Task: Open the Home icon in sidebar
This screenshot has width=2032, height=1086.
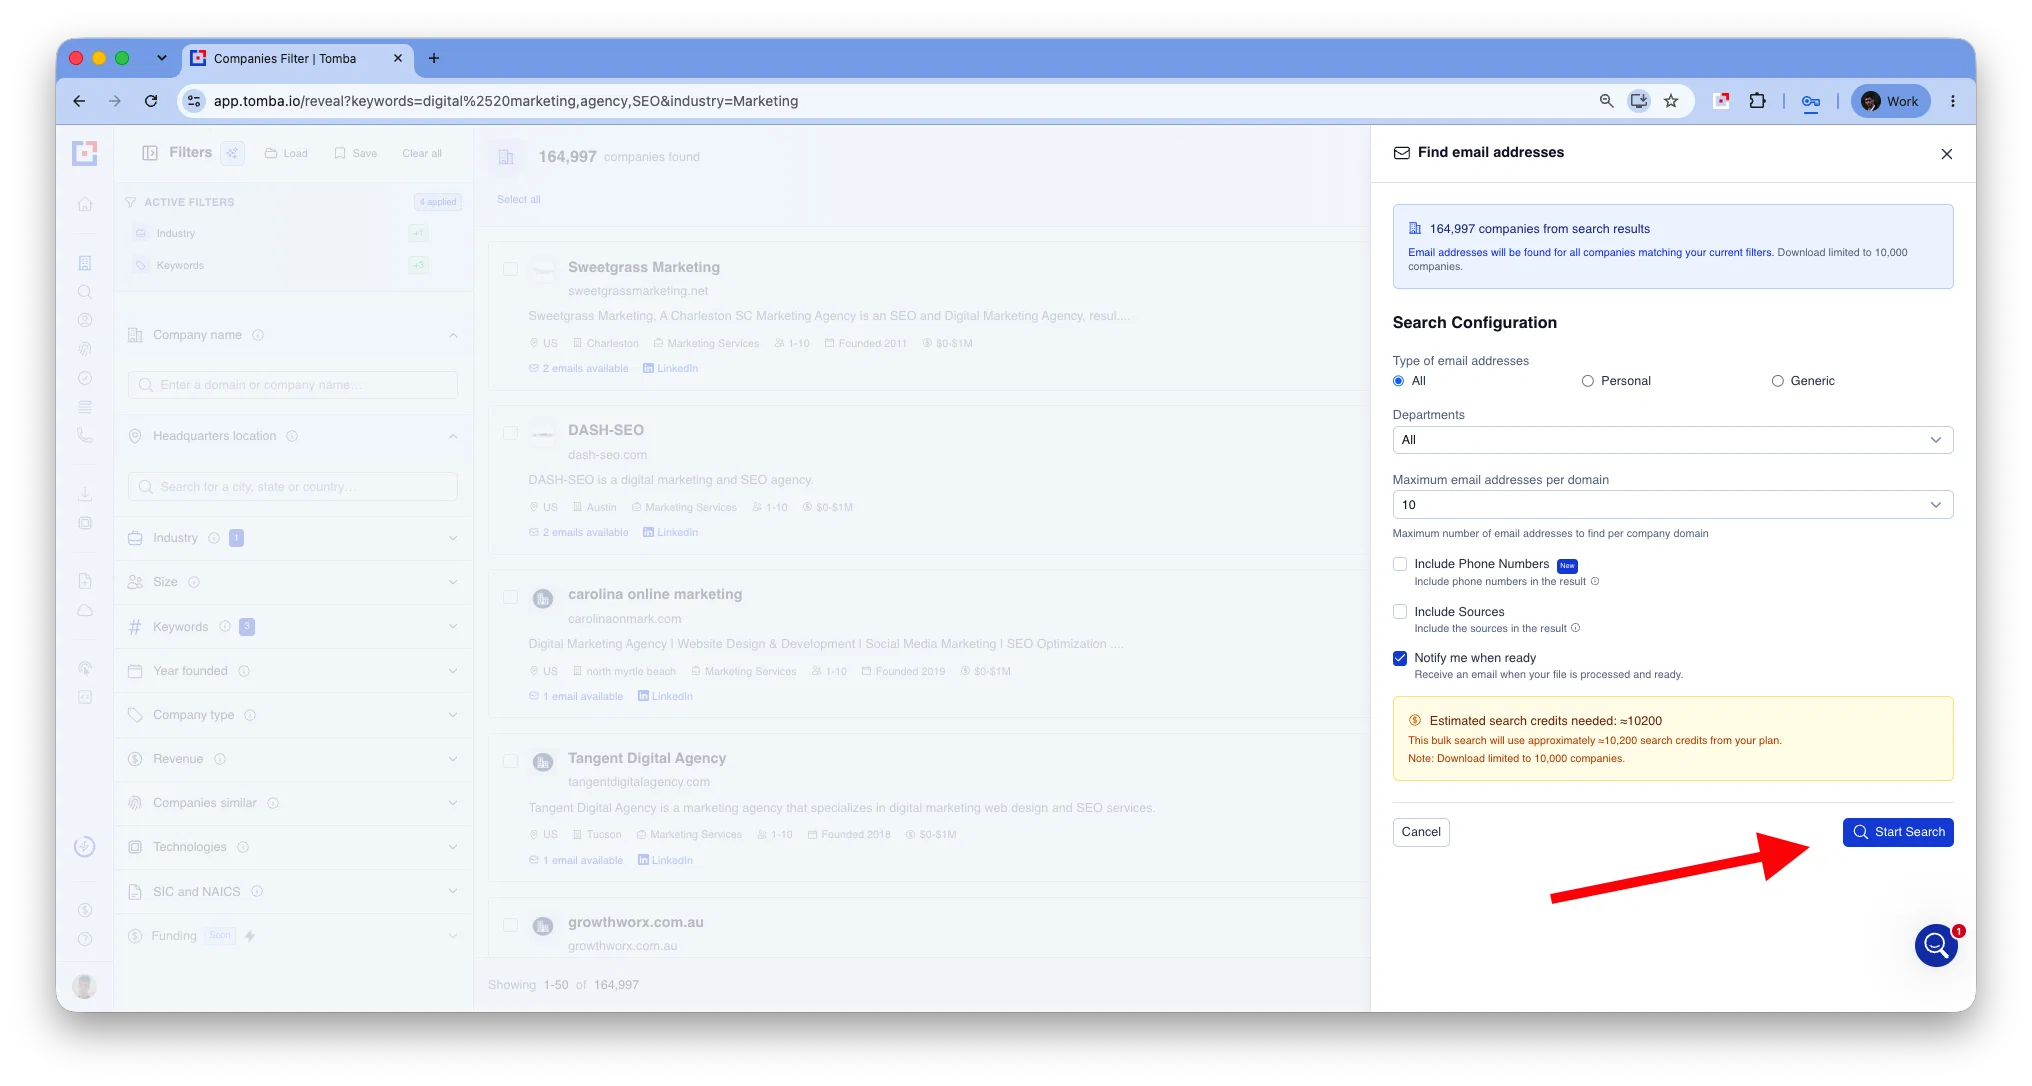Action: click(x=85, y=204)
